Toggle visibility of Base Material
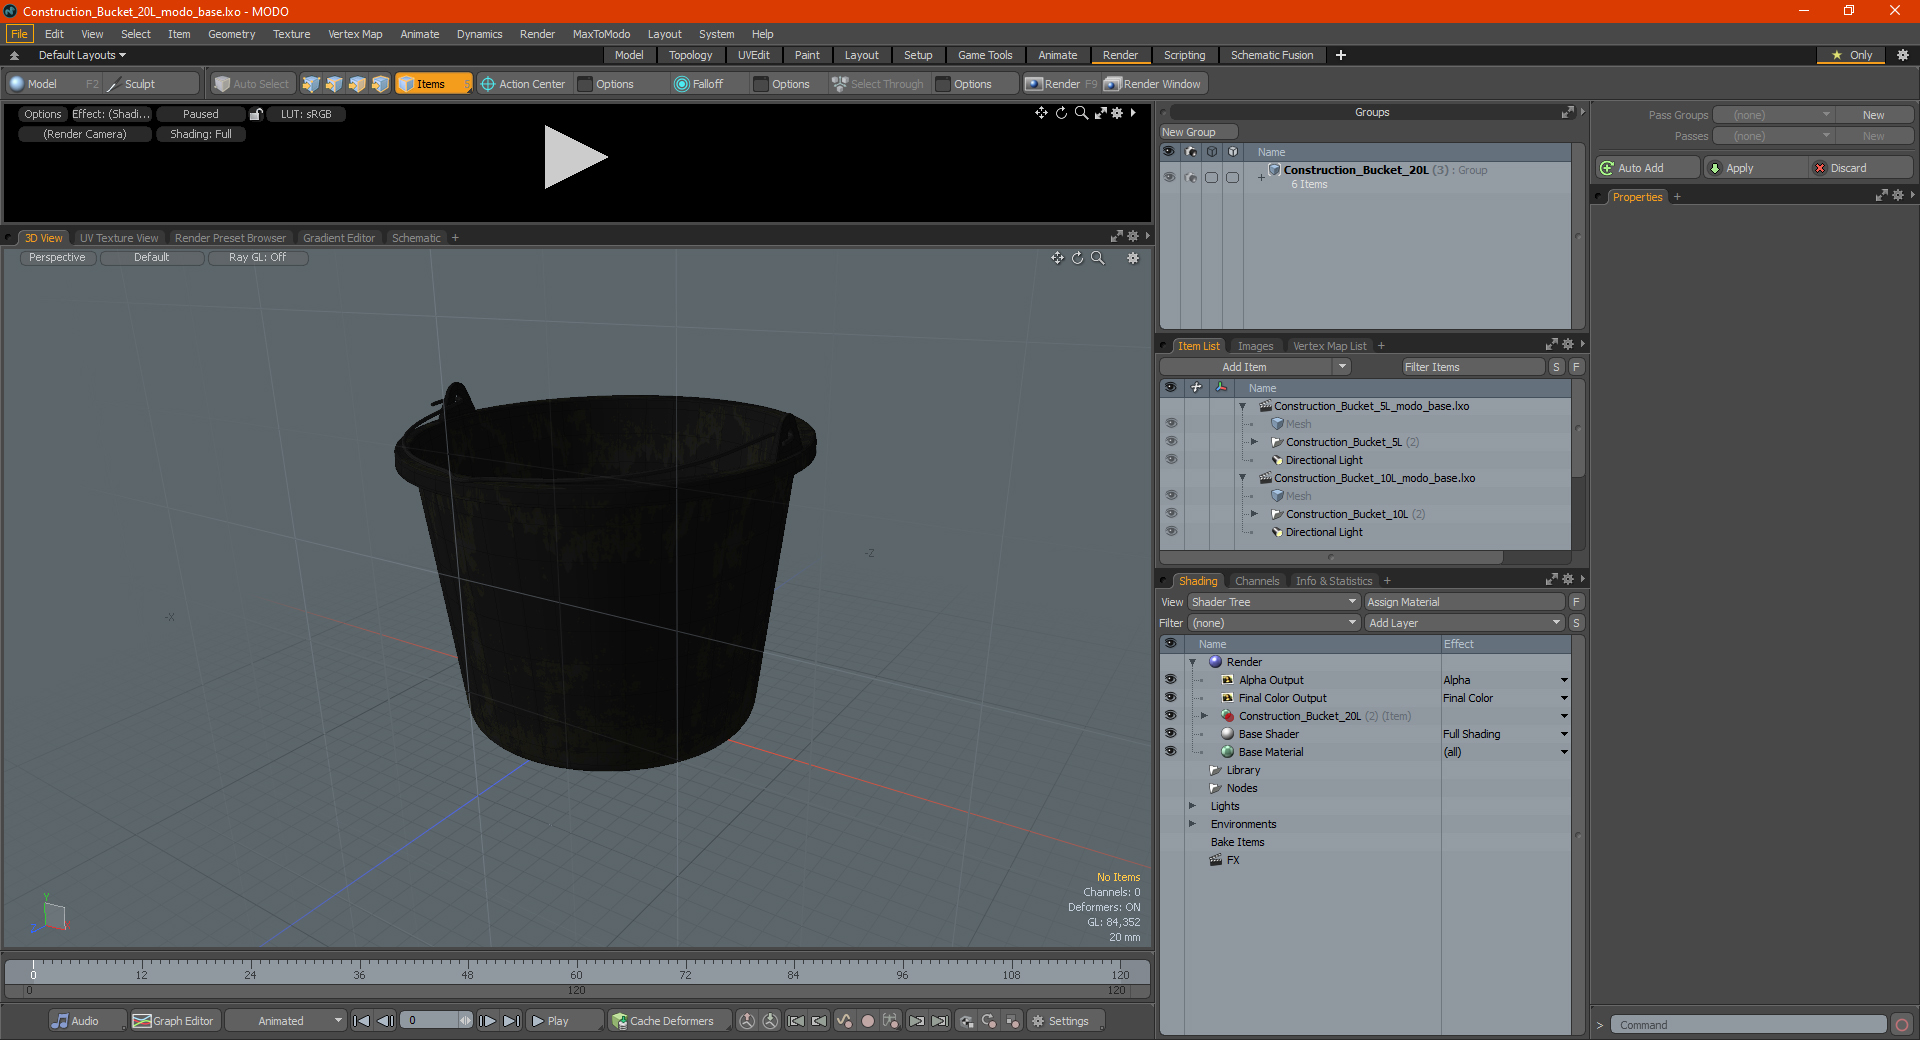The width and height of the screenshot is (1920, 1040). [x=1170, y=752]
